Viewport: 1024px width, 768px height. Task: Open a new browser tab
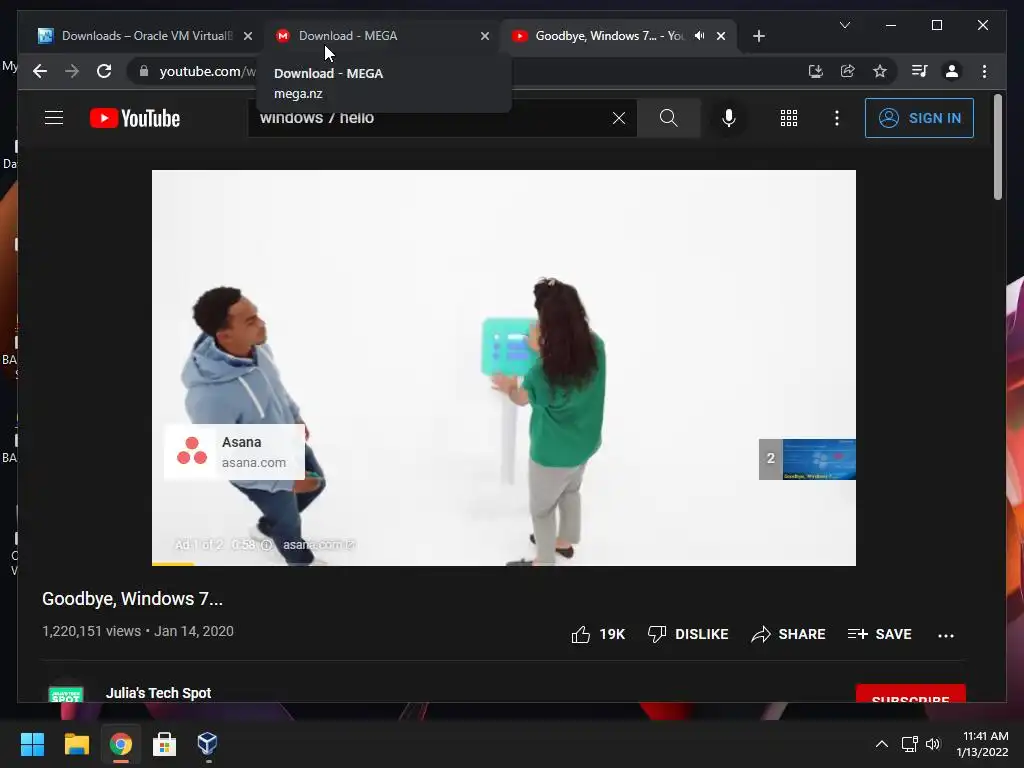[x=759, y=36]
